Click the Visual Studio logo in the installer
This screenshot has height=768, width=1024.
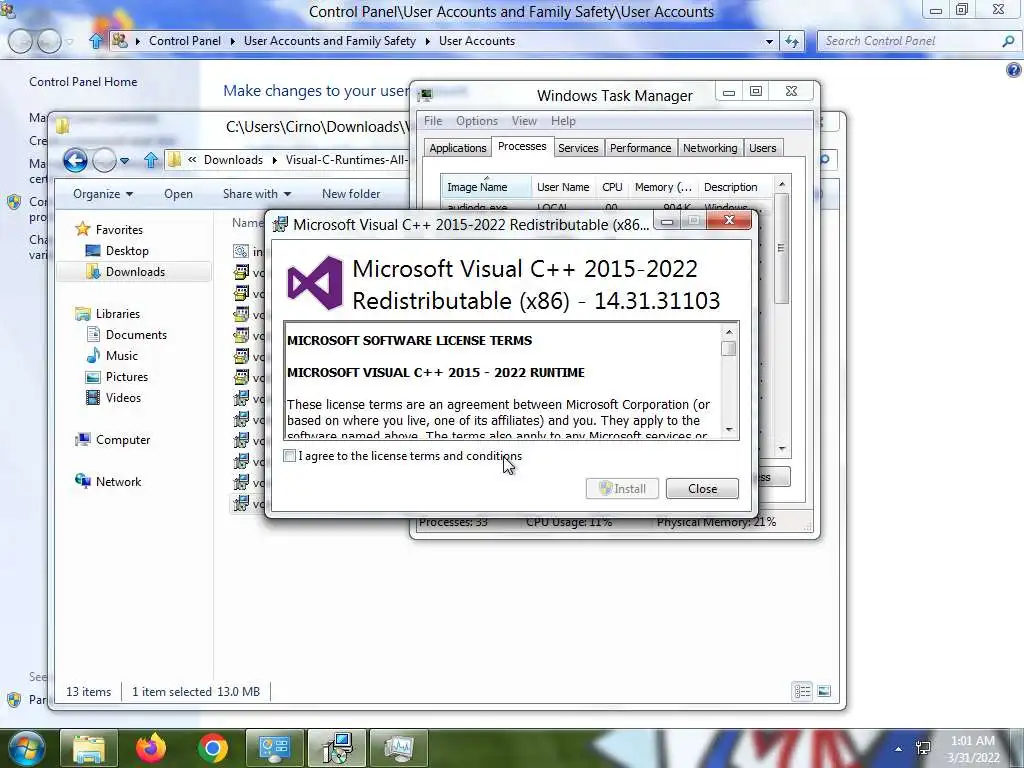tap(315, 283)
